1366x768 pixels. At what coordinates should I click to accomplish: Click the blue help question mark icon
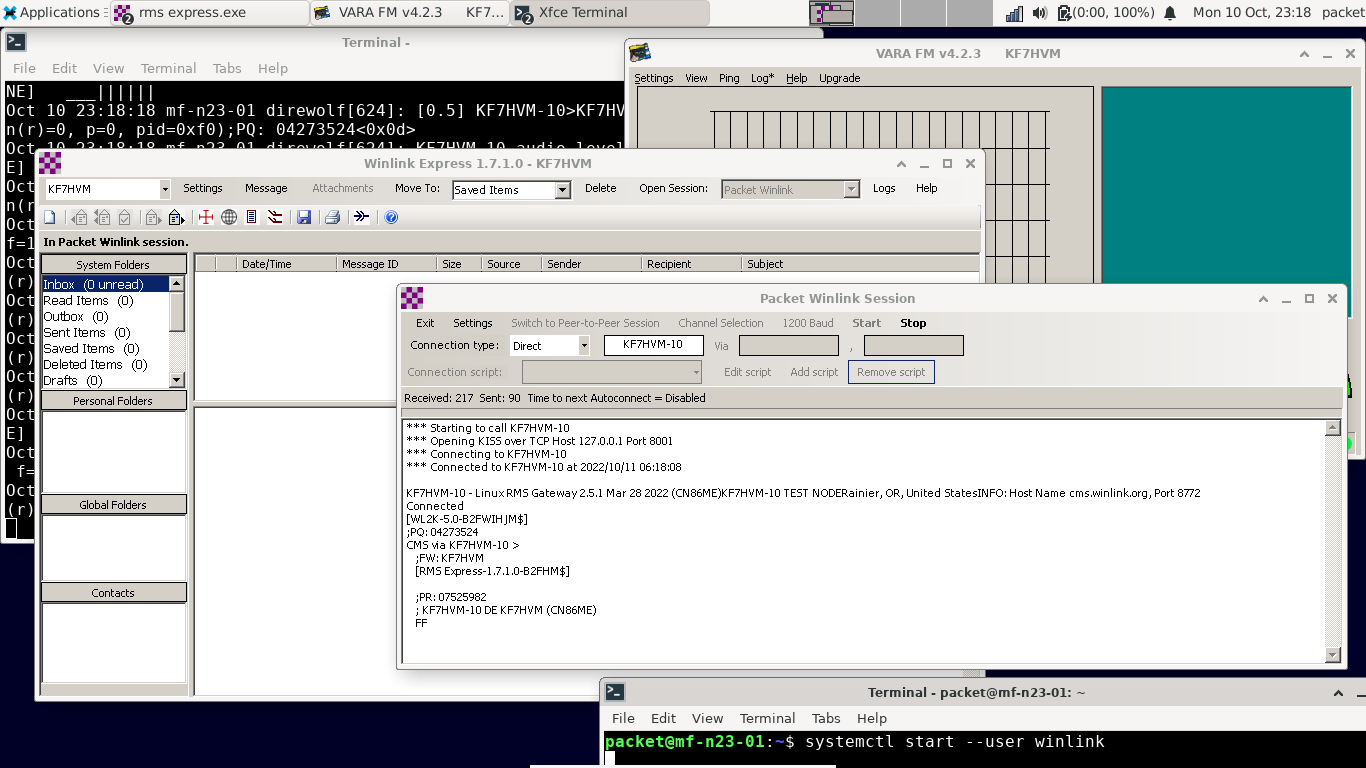coord(391,217)
